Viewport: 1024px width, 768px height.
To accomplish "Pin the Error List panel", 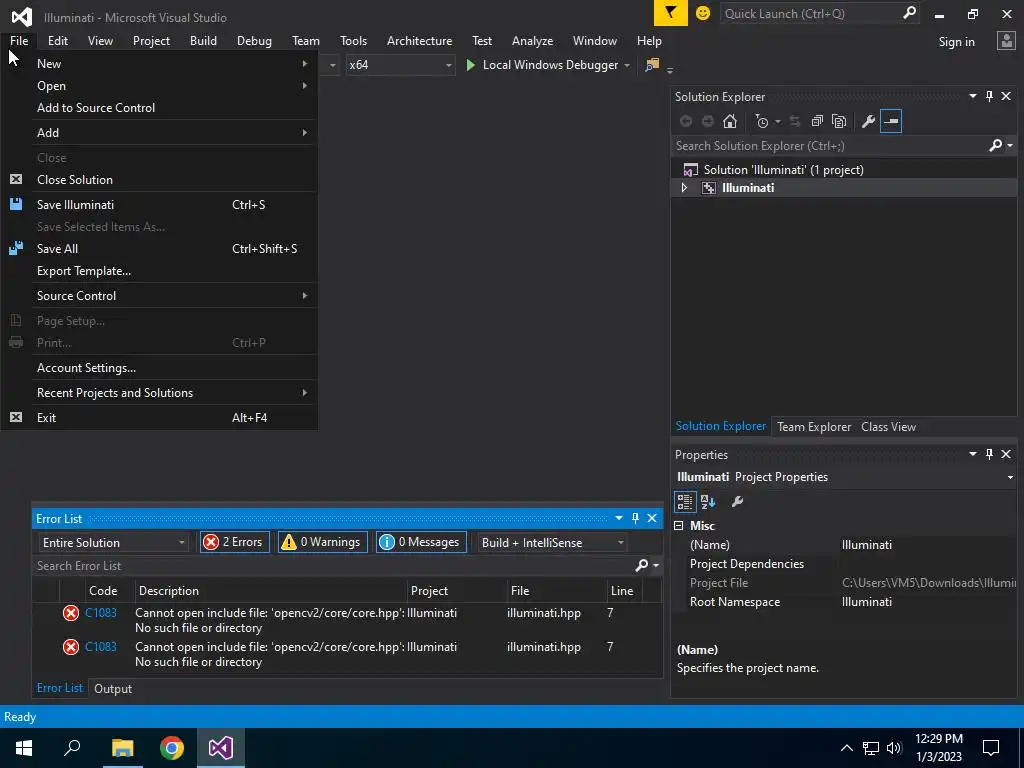I will pyautogui.click(x=635, y=518).
